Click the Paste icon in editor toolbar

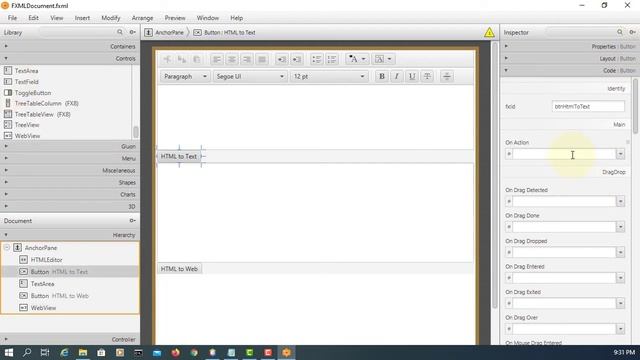click(197, 59)
